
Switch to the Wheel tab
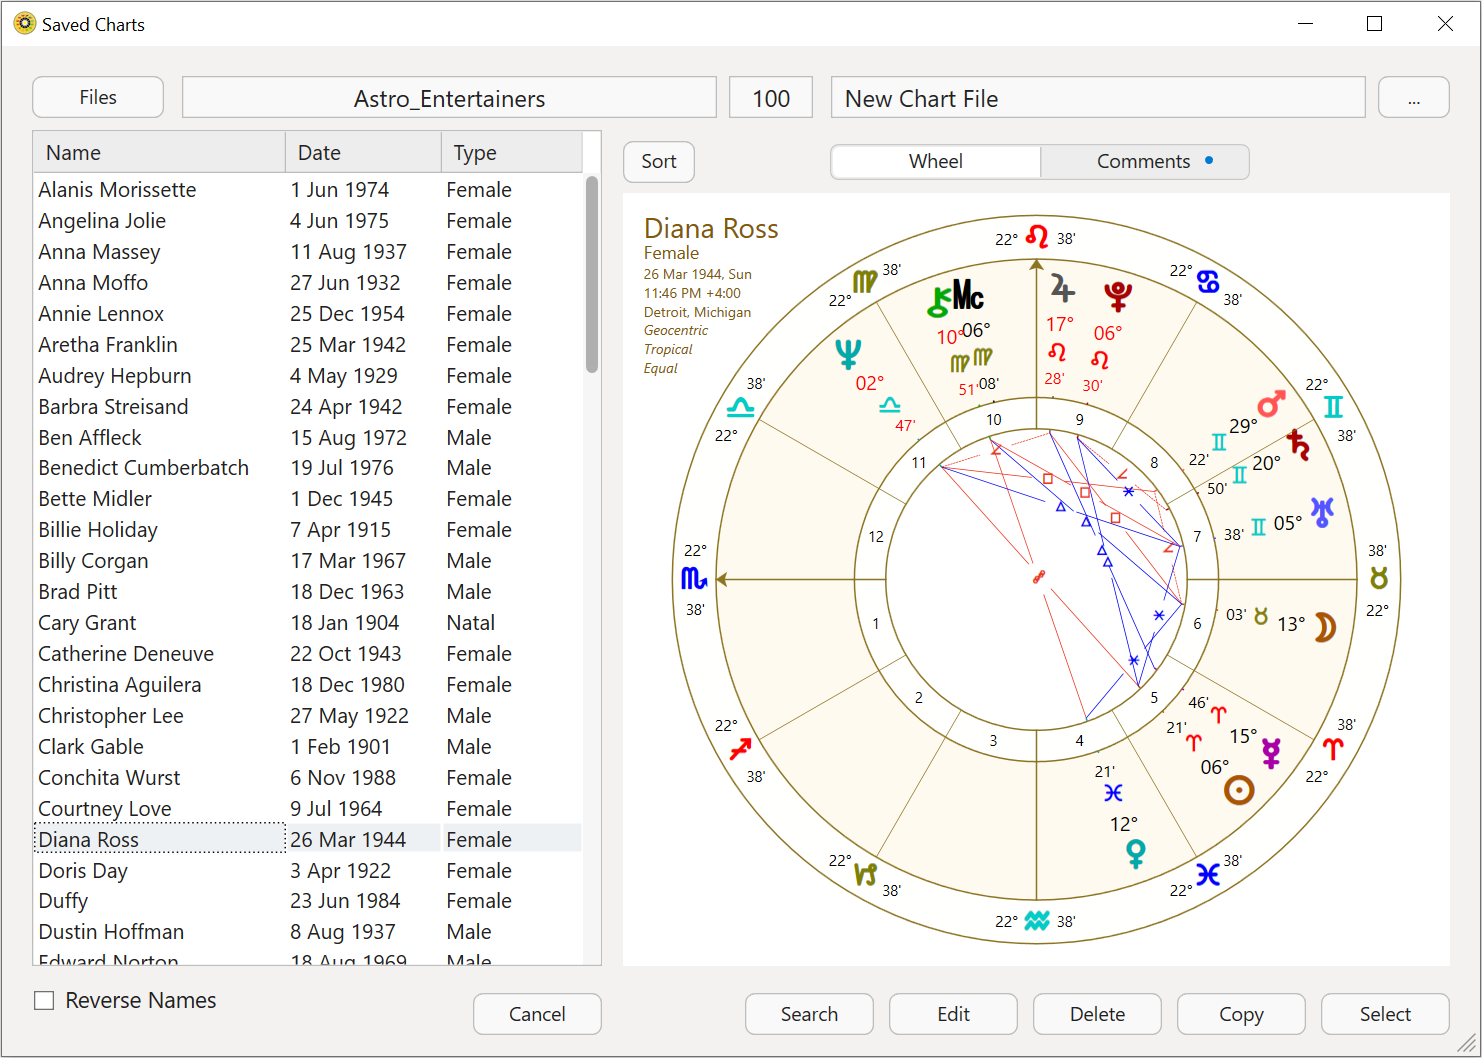(x=936, y=161)
